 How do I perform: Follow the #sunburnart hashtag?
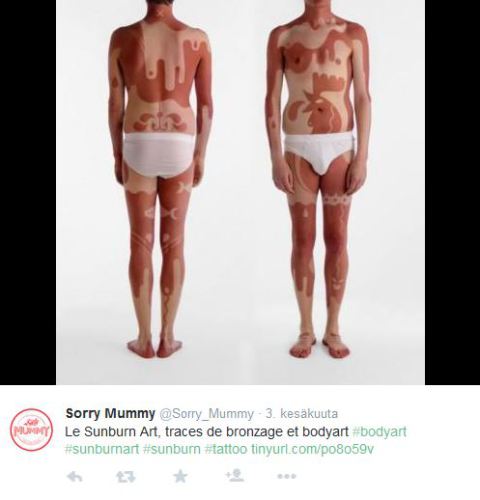click(102, 449)
